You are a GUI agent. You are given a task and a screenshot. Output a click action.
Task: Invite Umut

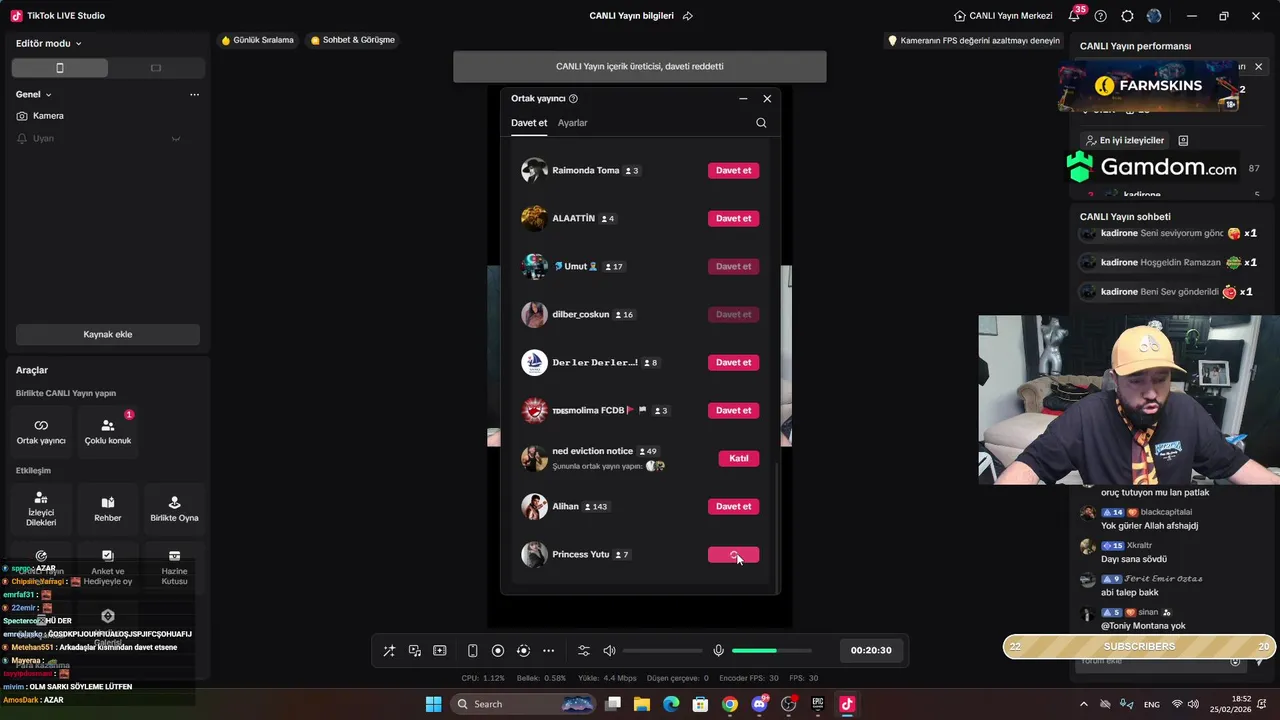733,266
